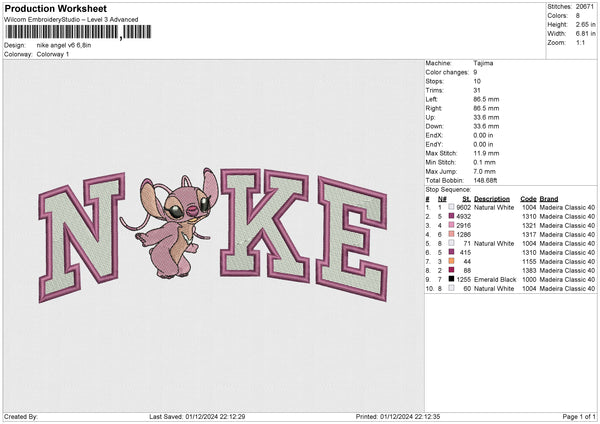Image resolution: width=600 pixels, height=424 pixels.
Task: Select the Max Jump value 7.0 mm
Action: click(x=484, y=171)
